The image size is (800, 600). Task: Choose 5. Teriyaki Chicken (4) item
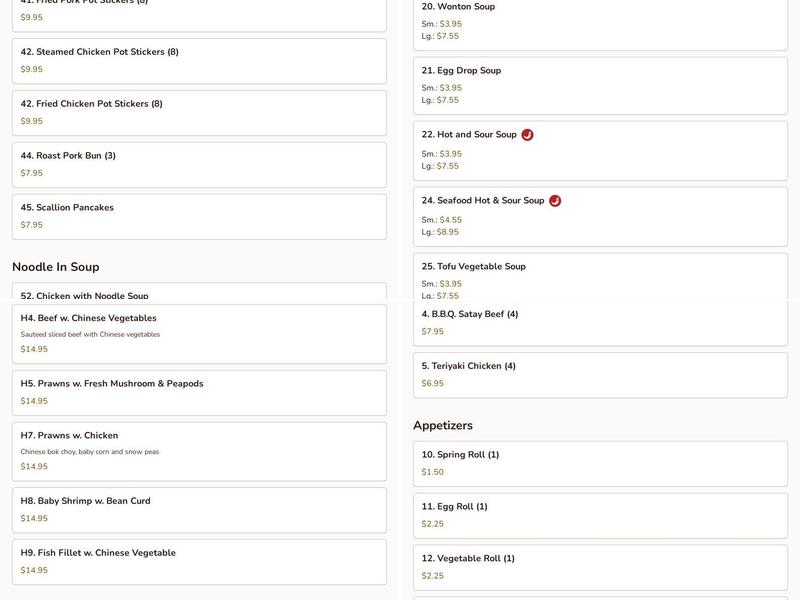coord(600,375)
